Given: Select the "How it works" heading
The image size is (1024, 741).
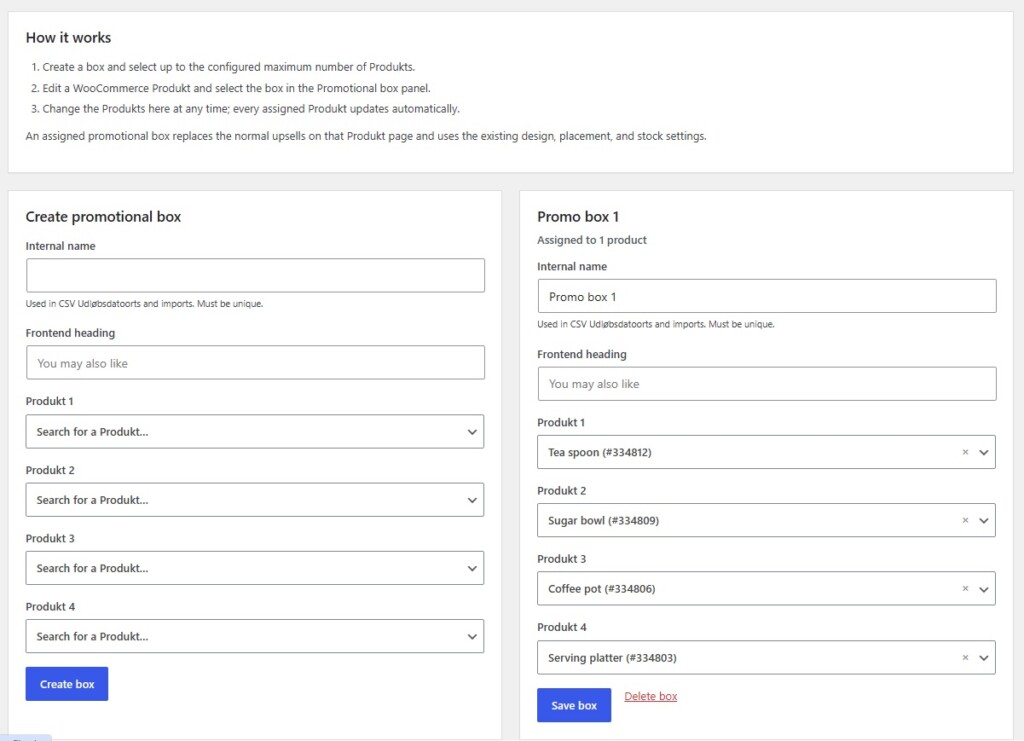Looking at the screenshot, I should click(x=69, y=38).
